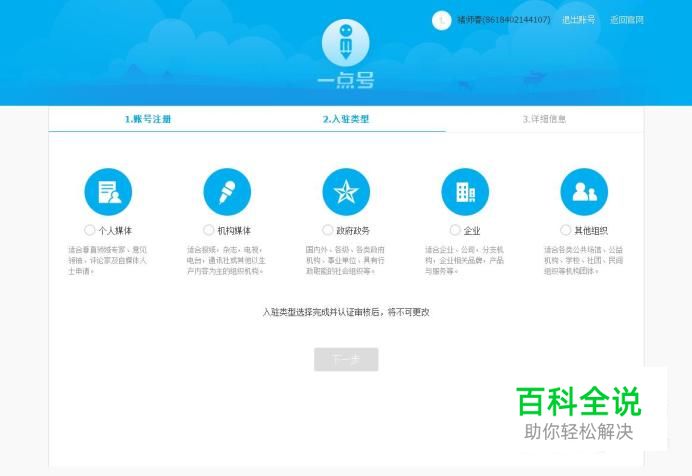The width and height of the screenshot is (692, 476).
Task: Select the 政府政务 radio button
Action: tap(327, 230)
